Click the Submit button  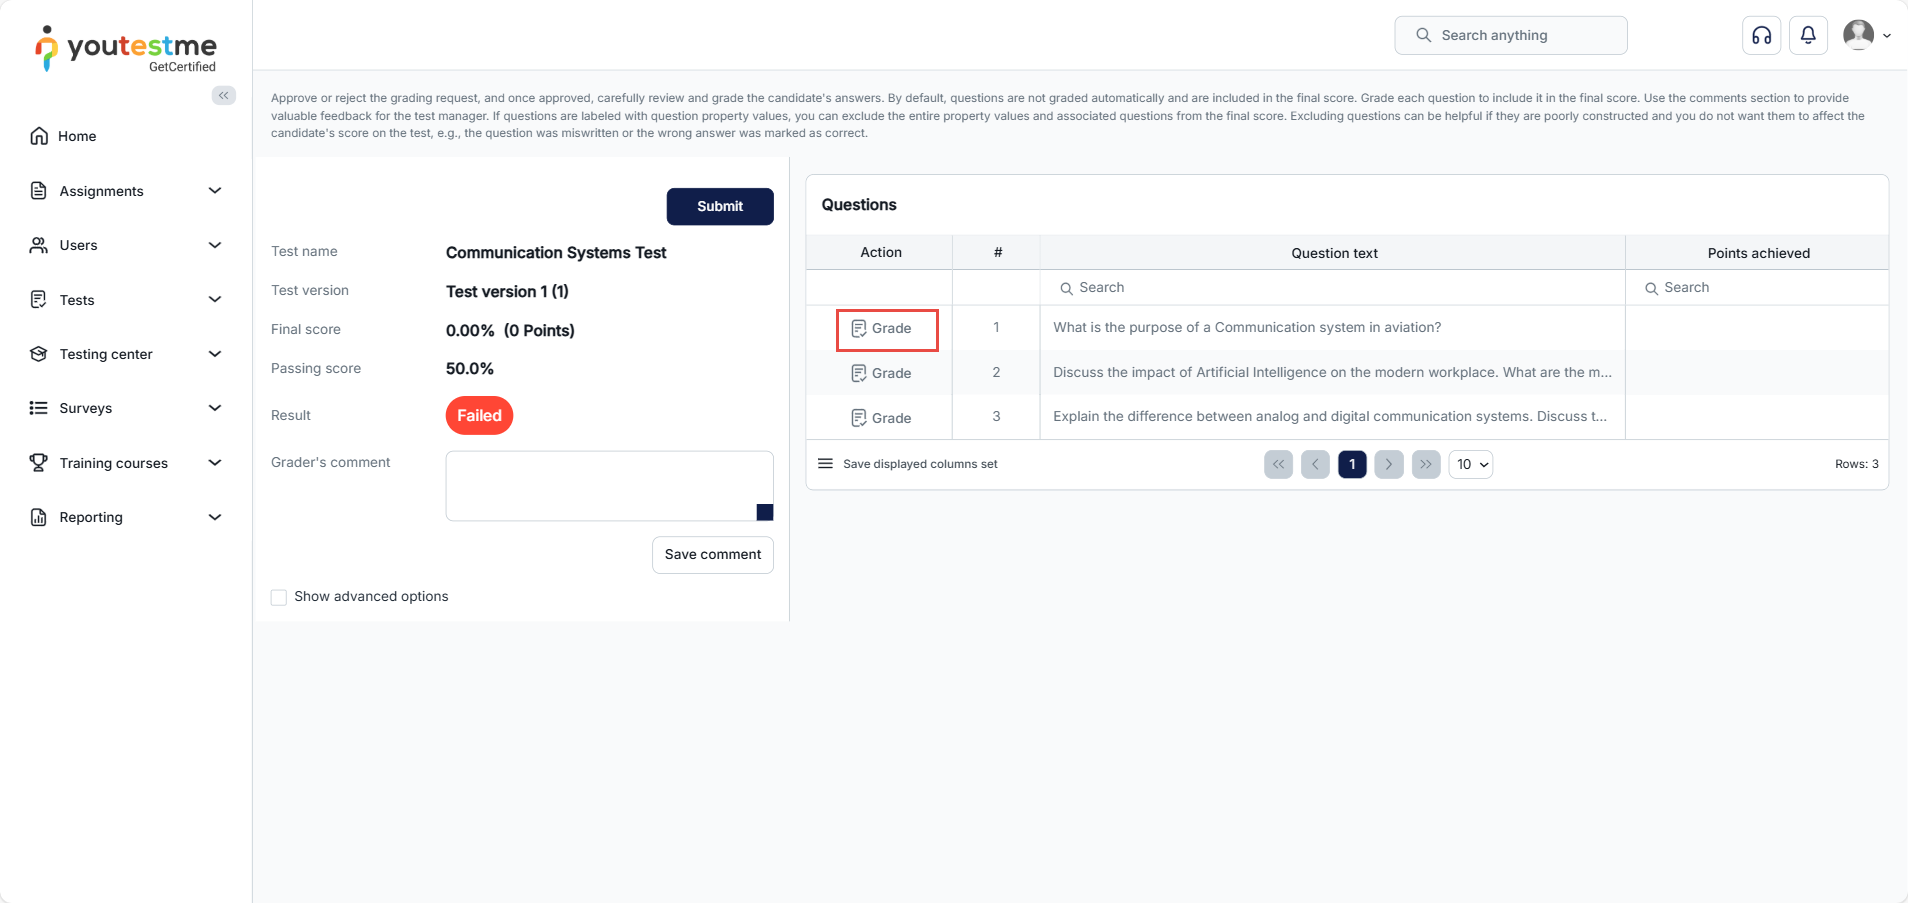(x=720, y=206)
